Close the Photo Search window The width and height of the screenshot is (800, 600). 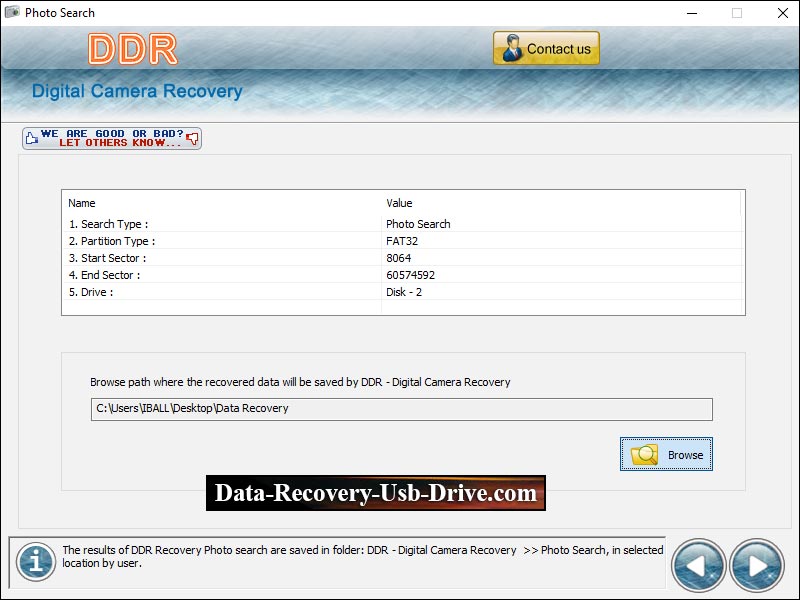tap(783, 13)
